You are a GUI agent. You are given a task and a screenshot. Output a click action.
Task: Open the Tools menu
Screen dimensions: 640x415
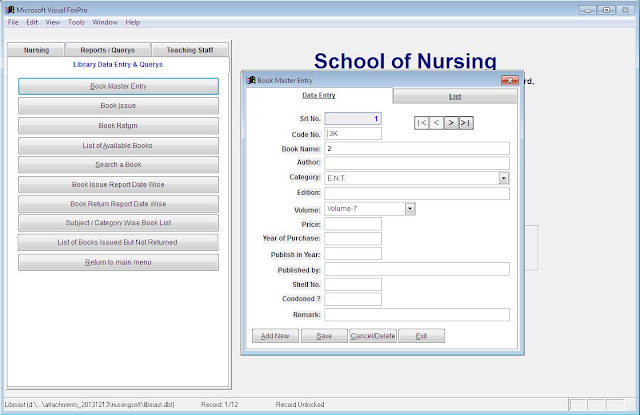76,22
